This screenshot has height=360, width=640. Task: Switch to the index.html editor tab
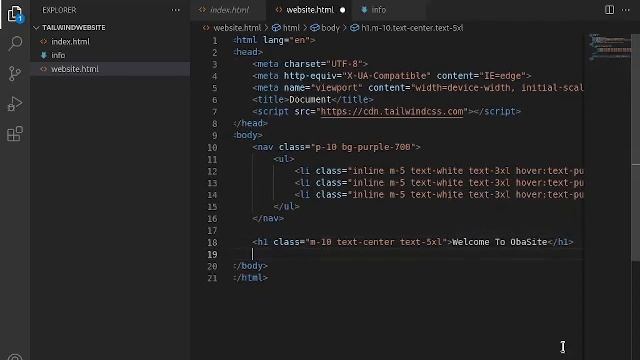coord(229,10)
